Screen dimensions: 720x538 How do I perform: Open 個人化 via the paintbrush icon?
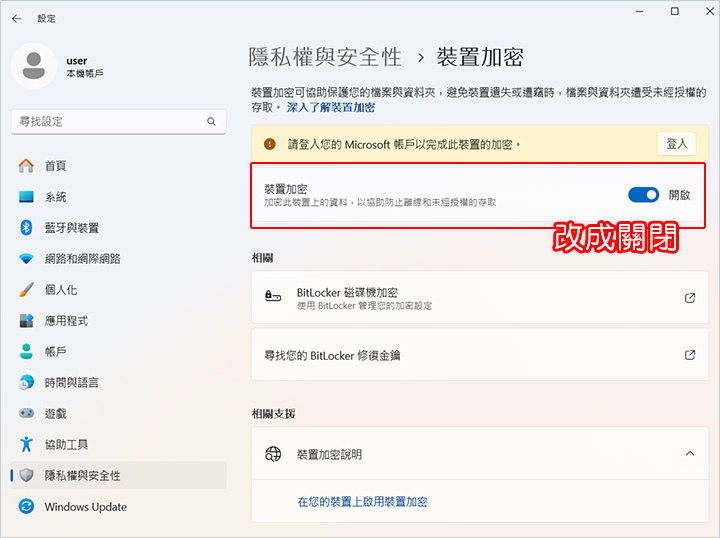[x=26, y=290]
